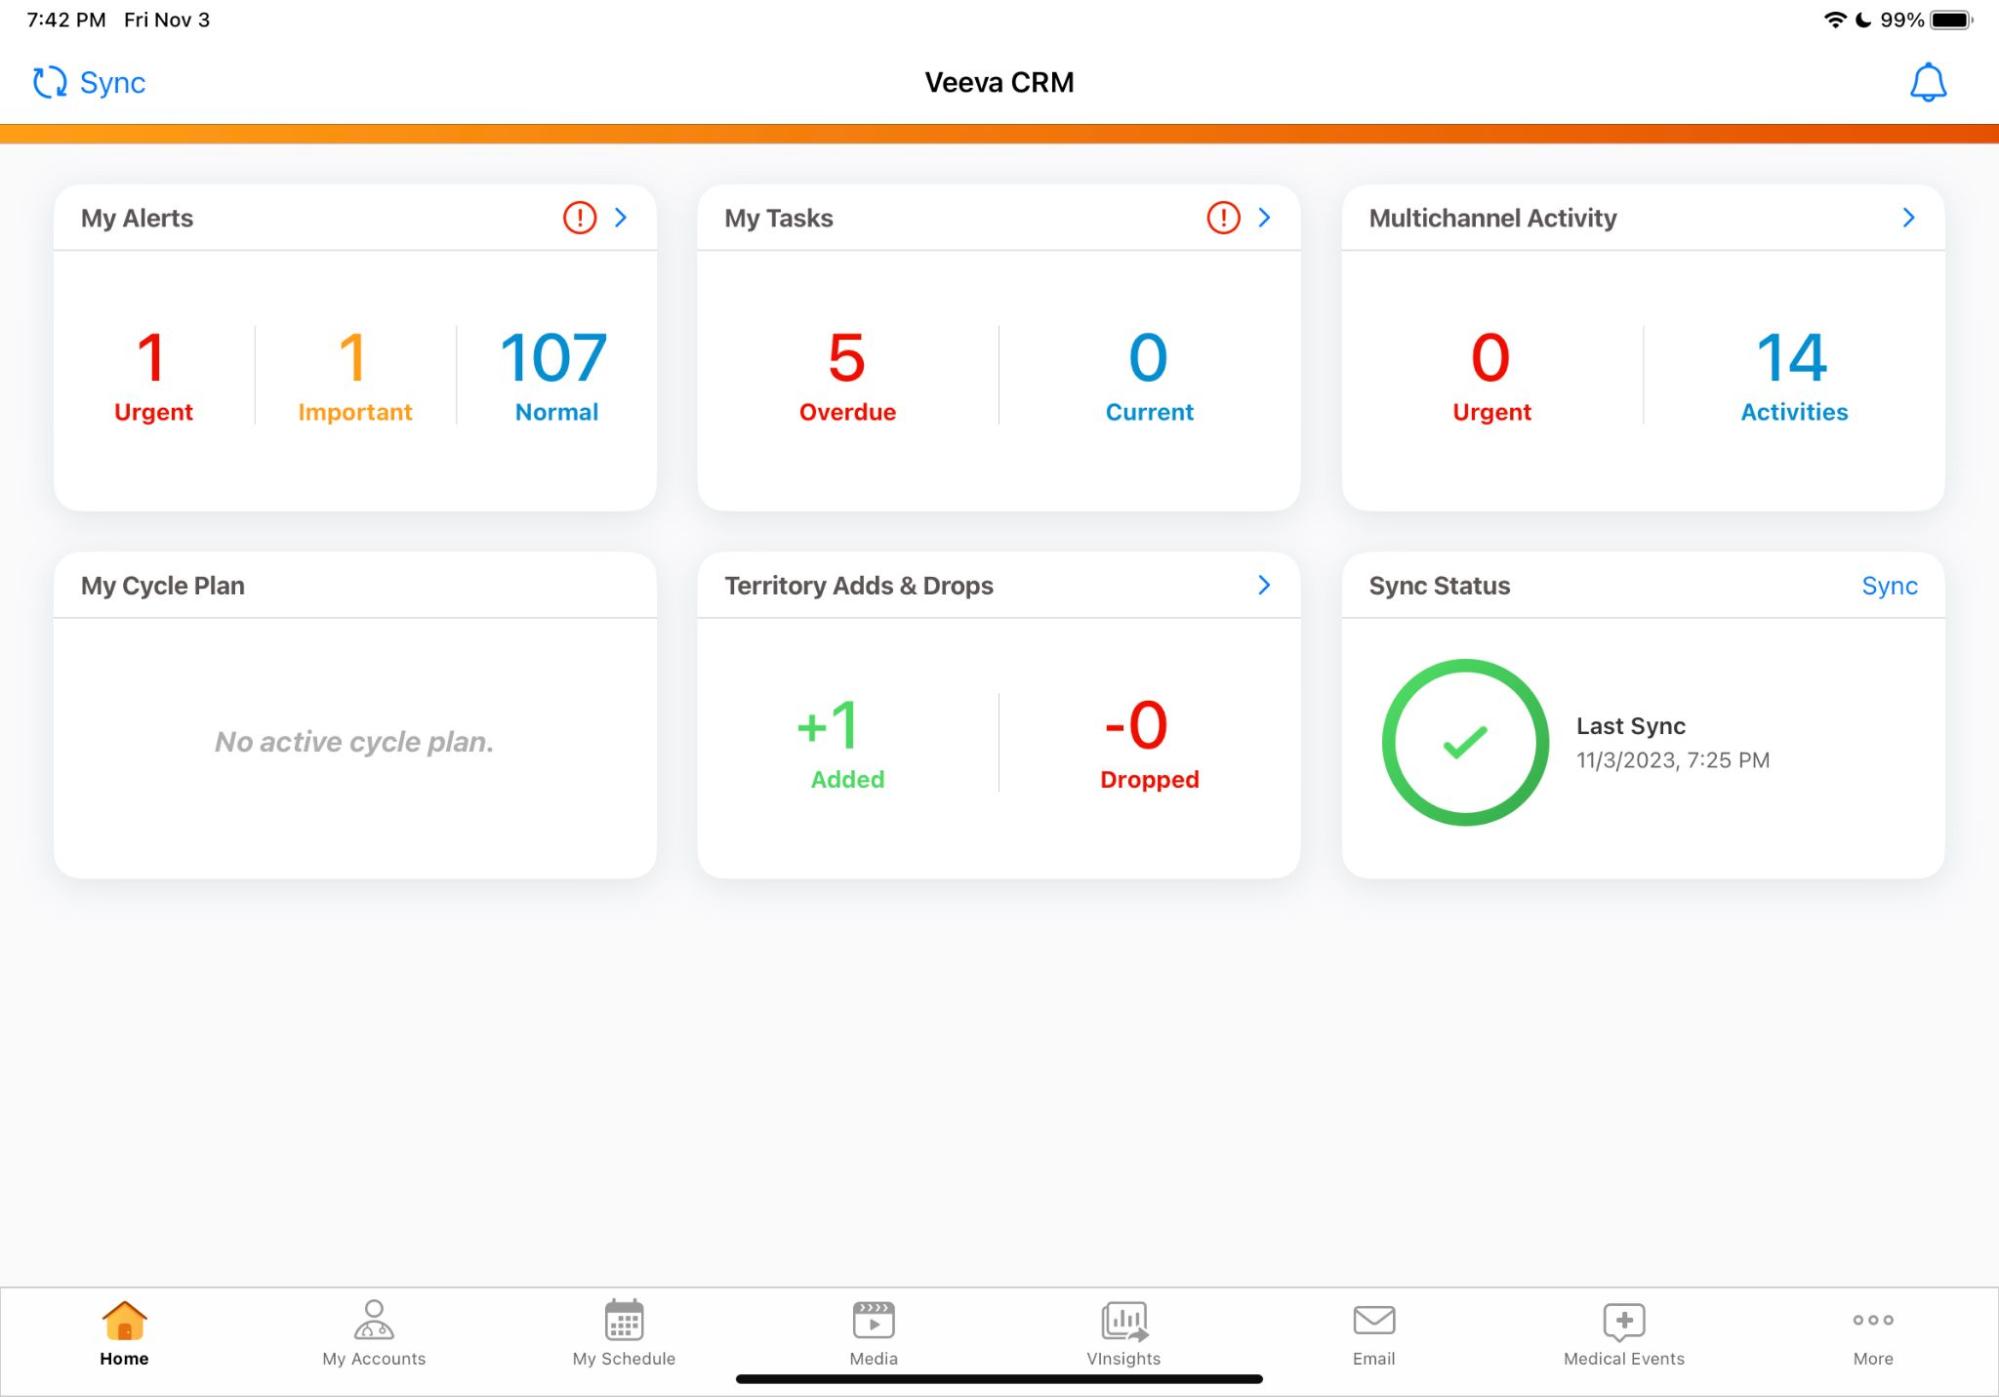Tap the notification bell icon
This screenshot has width=1999, height=1397.
tap(1927, 82)
